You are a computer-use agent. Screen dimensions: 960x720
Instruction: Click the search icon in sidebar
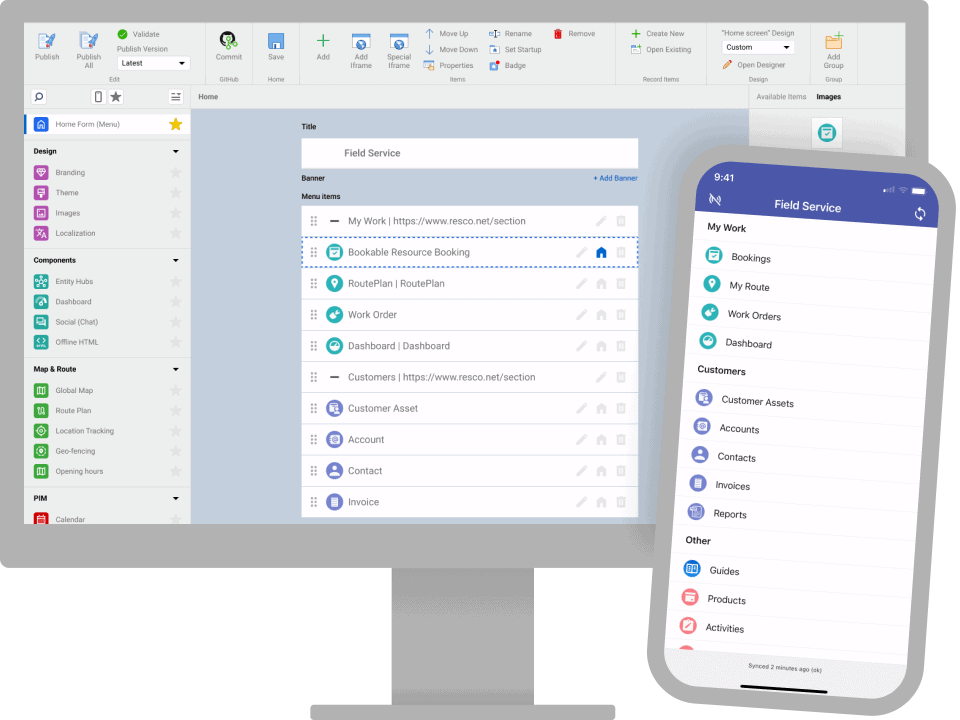[x=39, y=97]
